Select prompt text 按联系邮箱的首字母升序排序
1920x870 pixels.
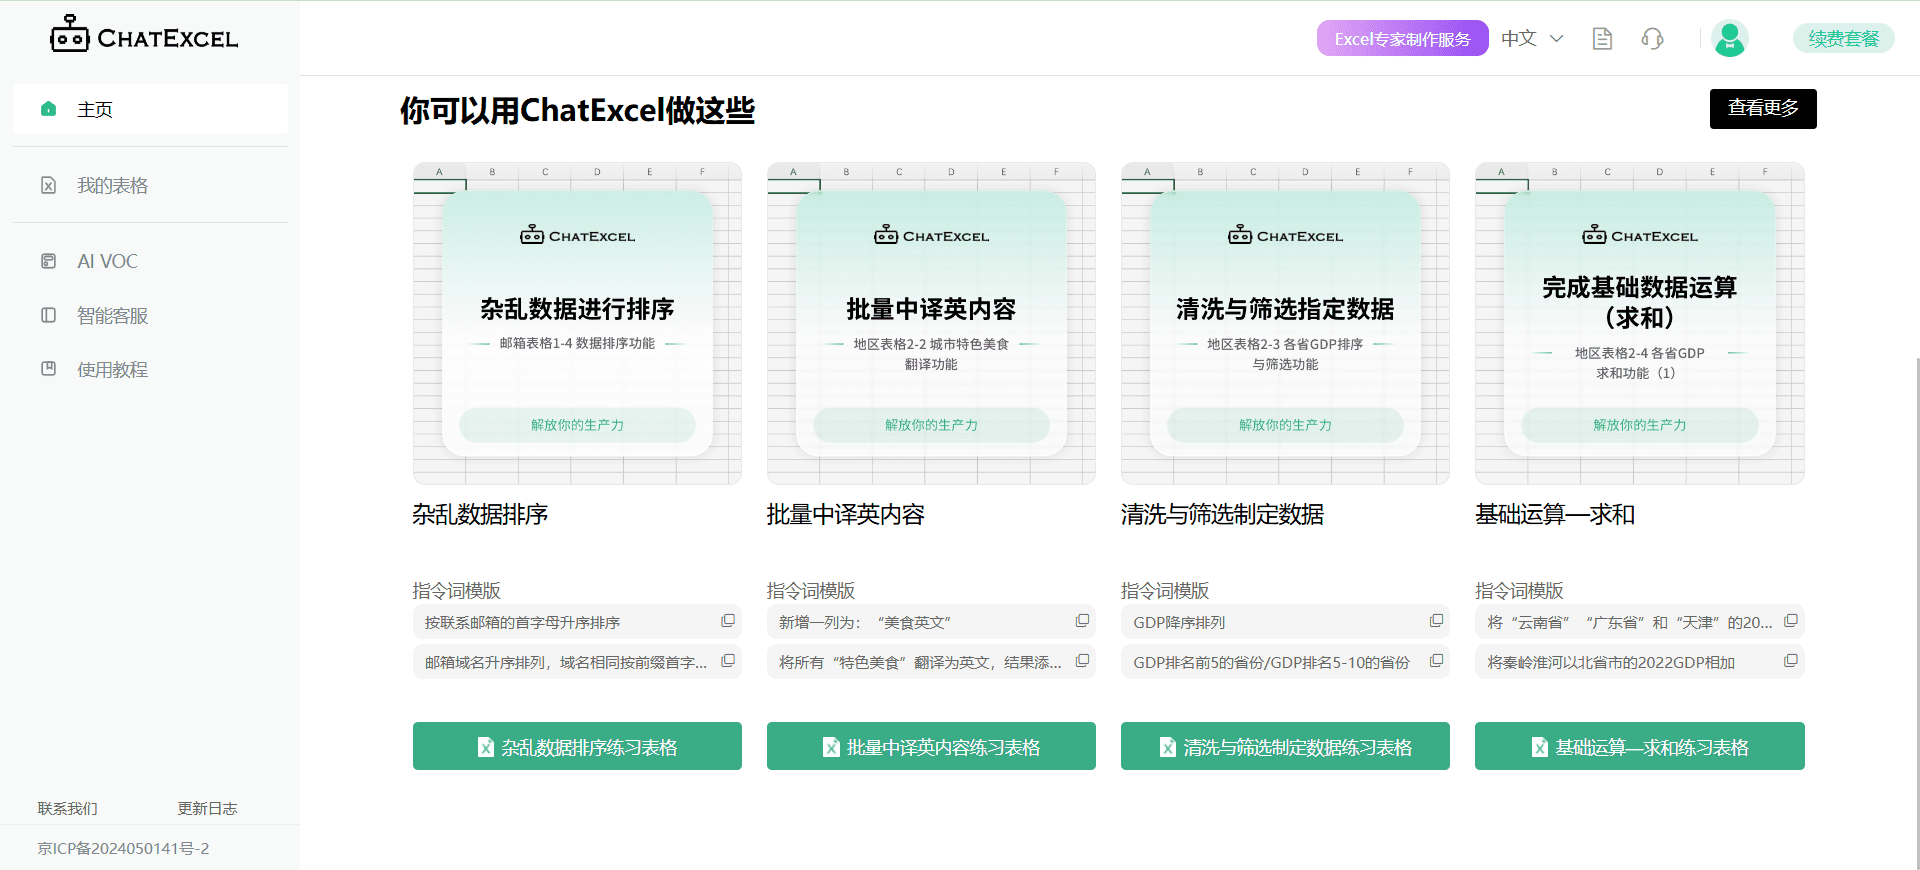pos(522,622)
